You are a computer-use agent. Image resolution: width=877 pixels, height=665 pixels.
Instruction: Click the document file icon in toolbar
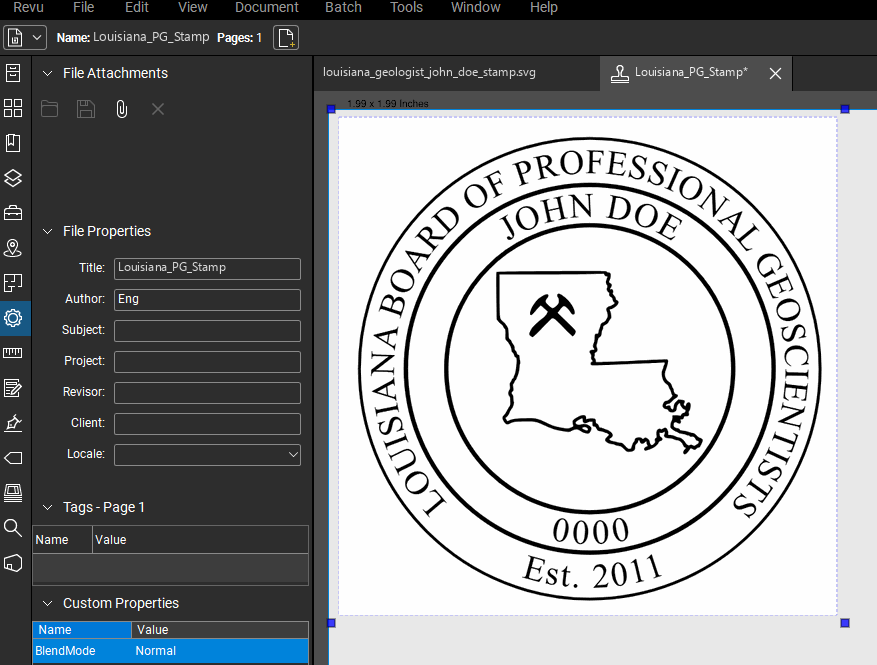15,37
